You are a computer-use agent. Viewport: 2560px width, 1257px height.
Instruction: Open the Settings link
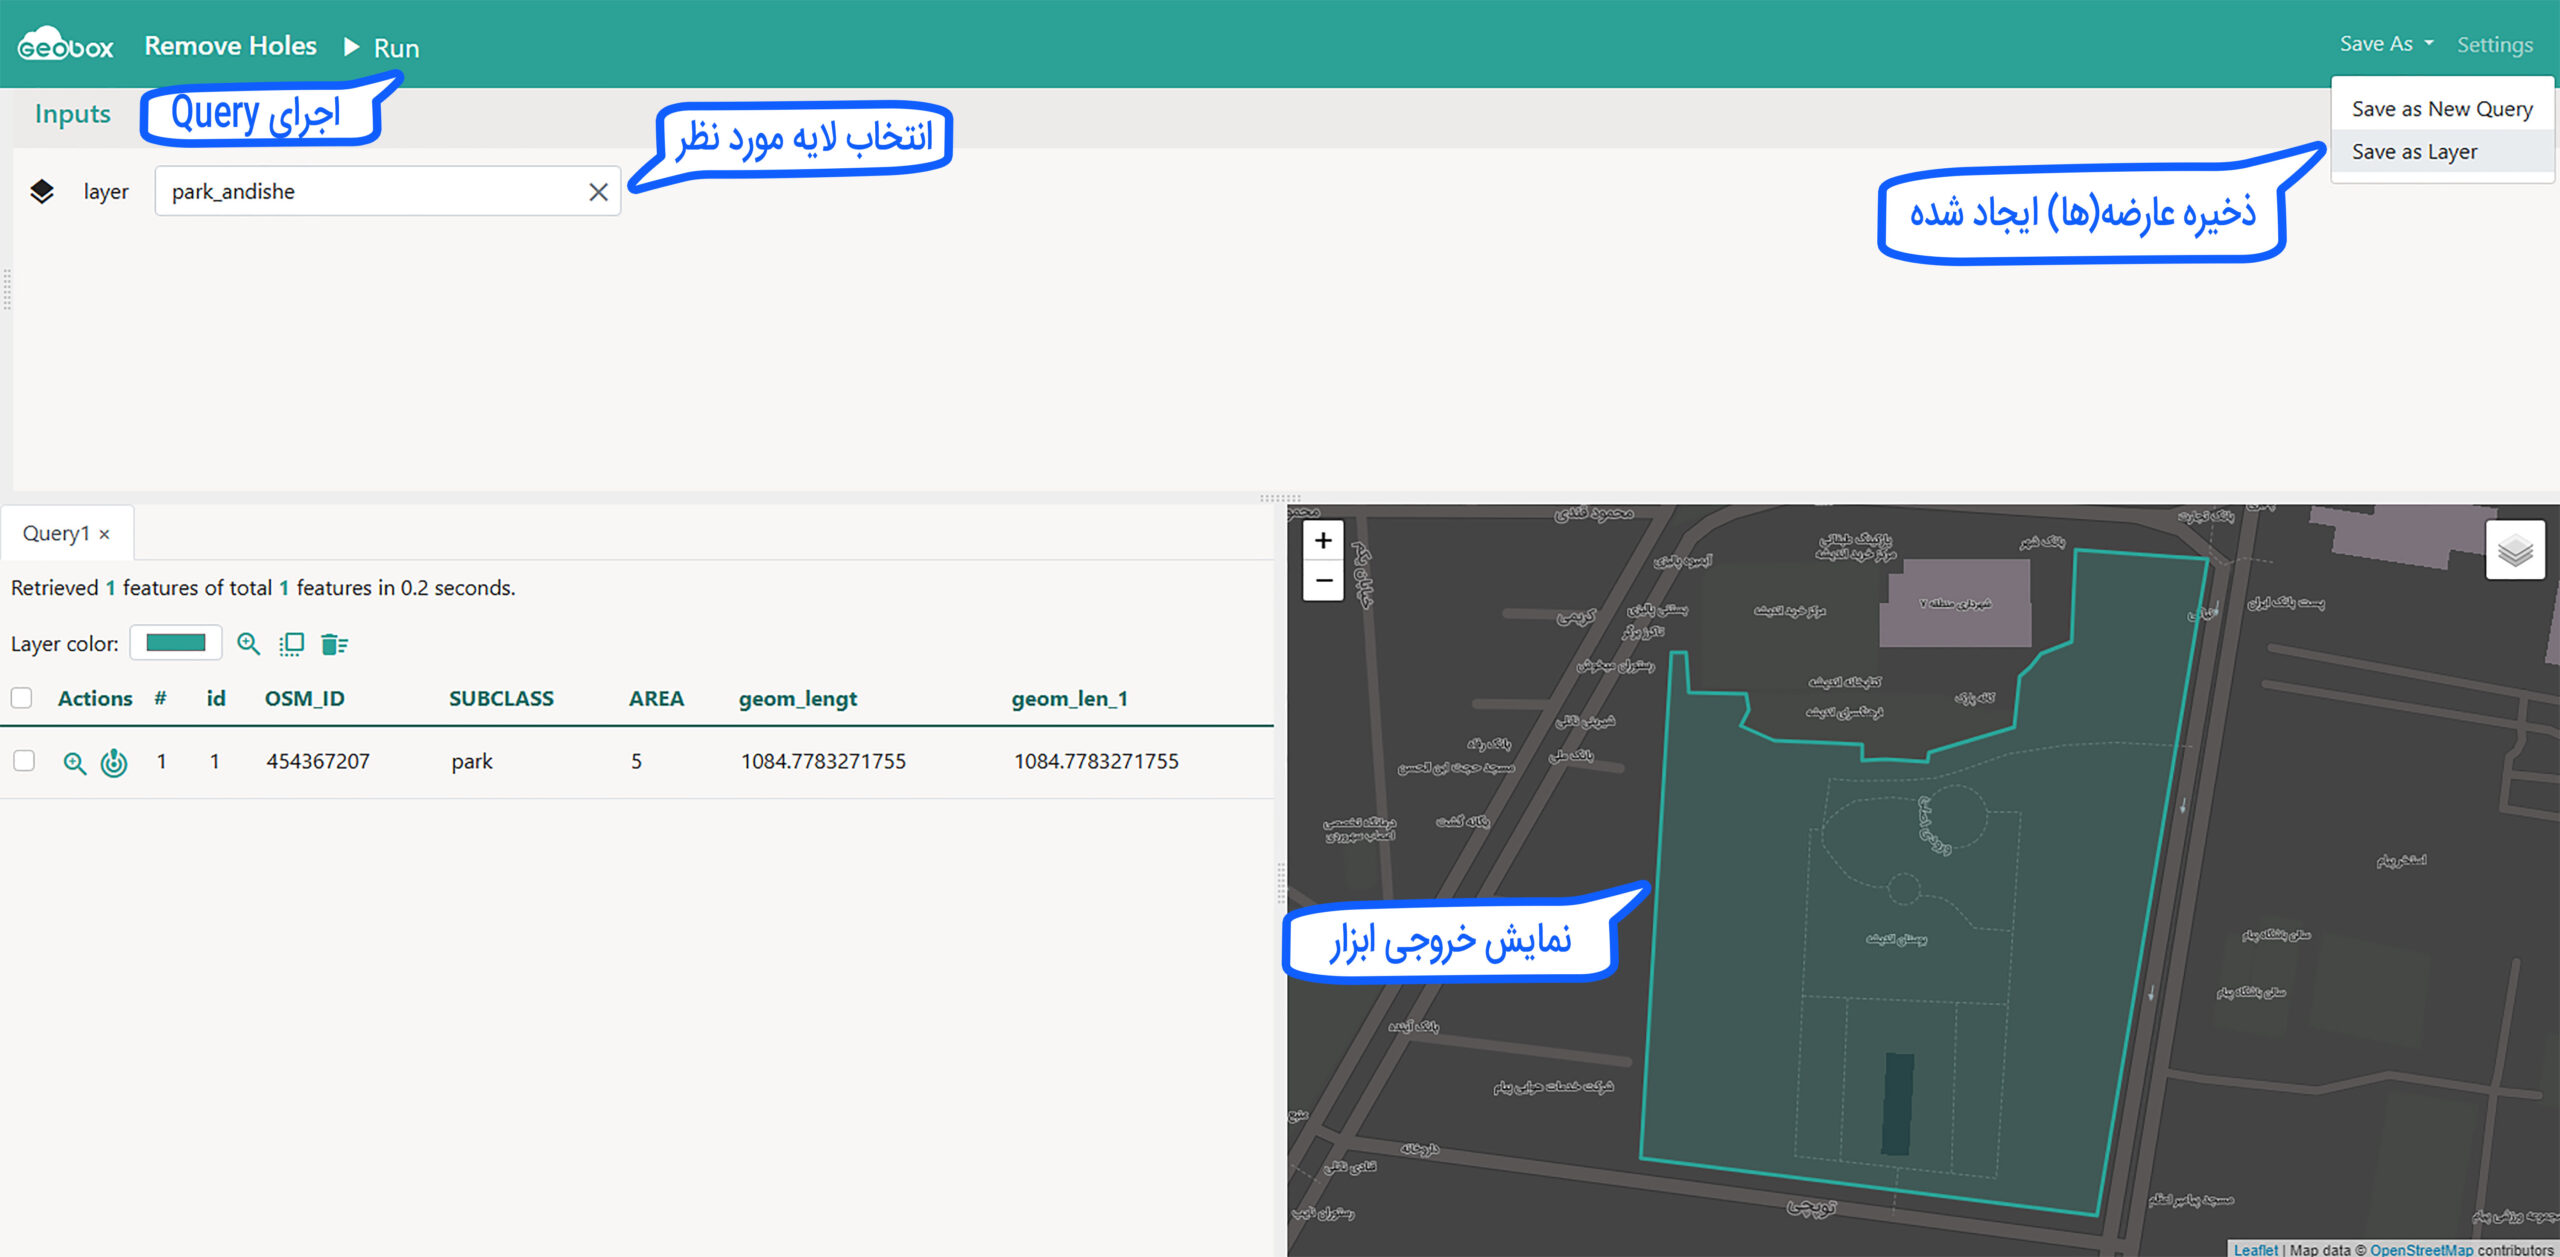coord(2494,44)
